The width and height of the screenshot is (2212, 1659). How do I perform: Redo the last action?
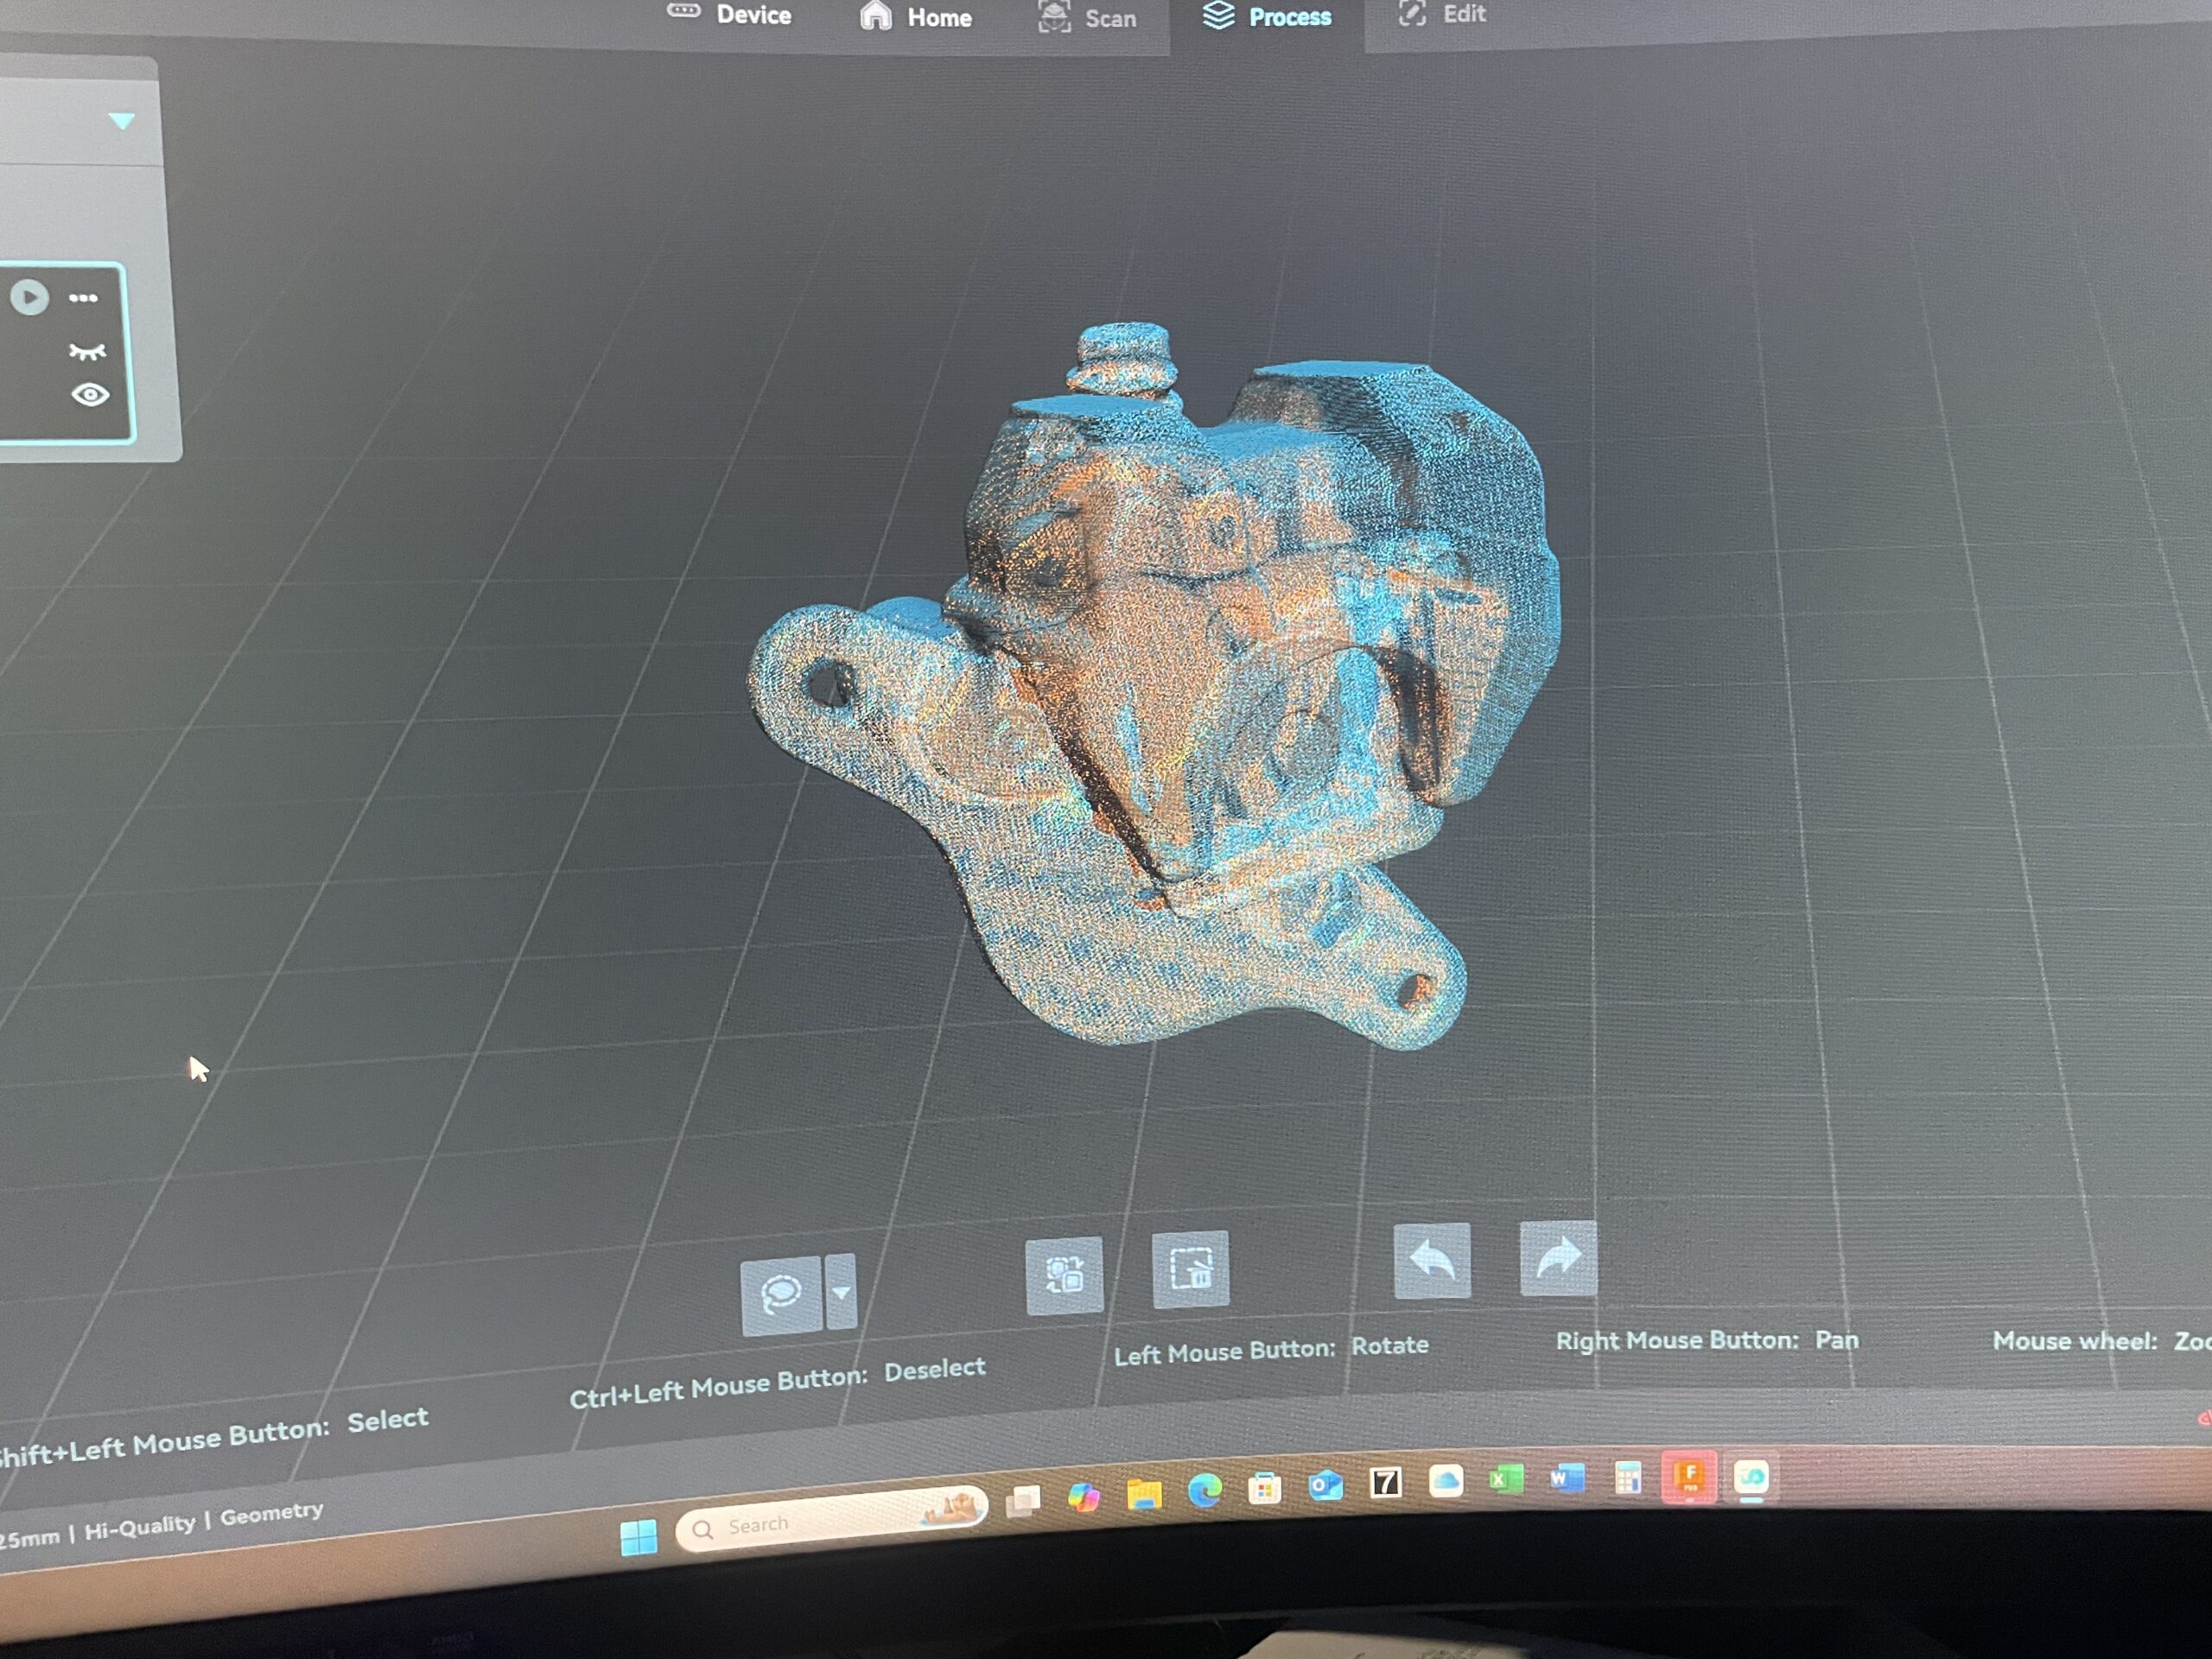[x=1558, y=1258]
